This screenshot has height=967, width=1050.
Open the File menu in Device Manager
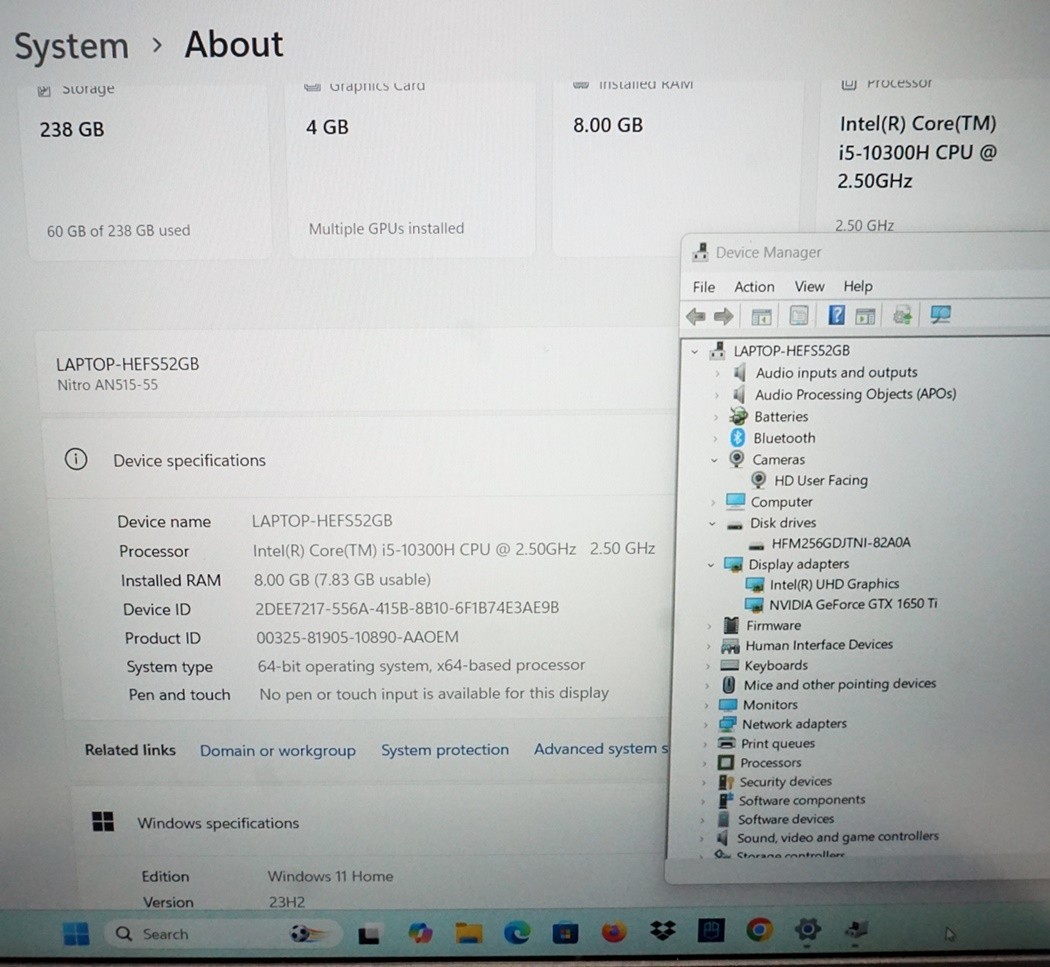703,287
